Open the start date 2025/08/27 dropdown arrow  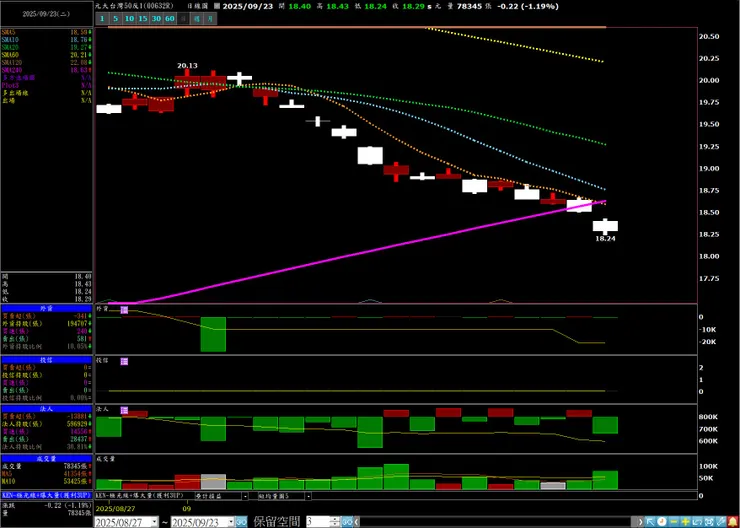click(x=154, y=521)
